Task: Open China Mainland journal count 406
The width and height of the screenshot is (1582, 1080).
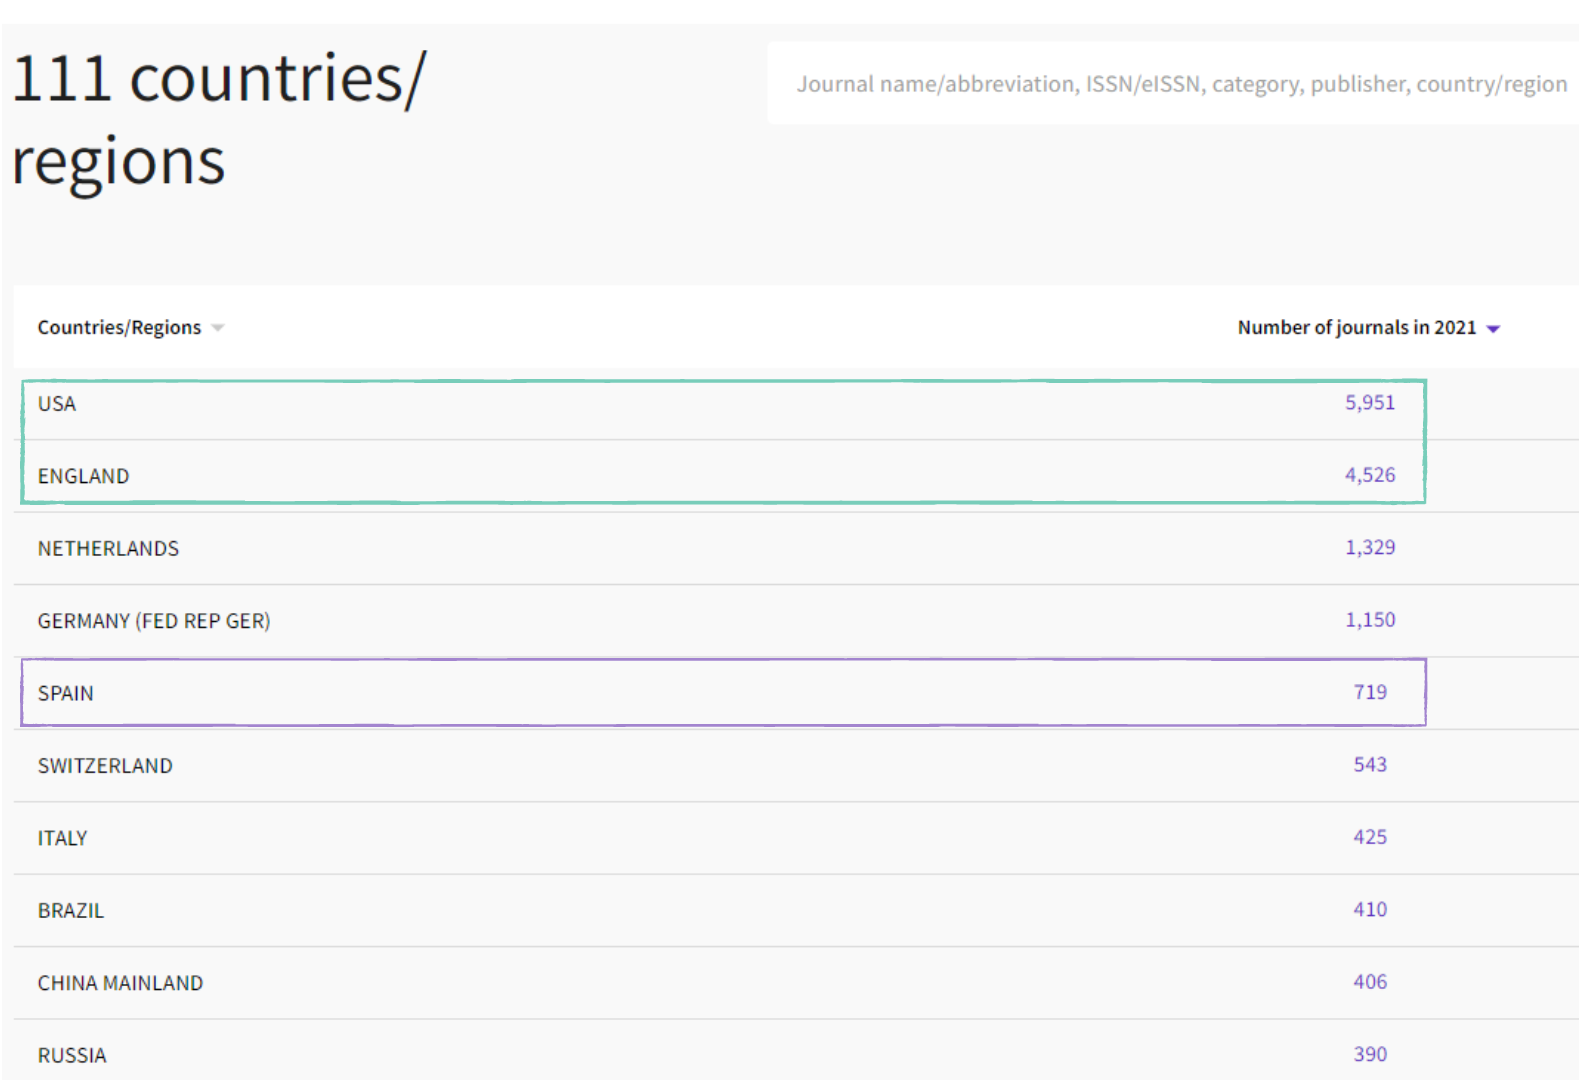Action: [1370, 982]
